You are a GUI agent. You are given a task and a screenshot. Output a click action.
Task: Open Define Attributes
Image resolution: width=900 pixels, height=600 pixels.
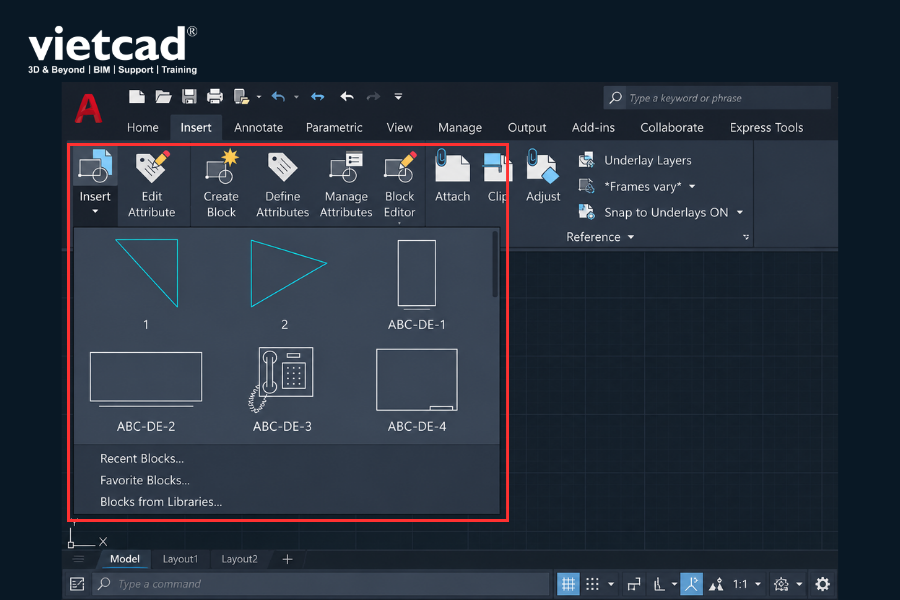282,184
